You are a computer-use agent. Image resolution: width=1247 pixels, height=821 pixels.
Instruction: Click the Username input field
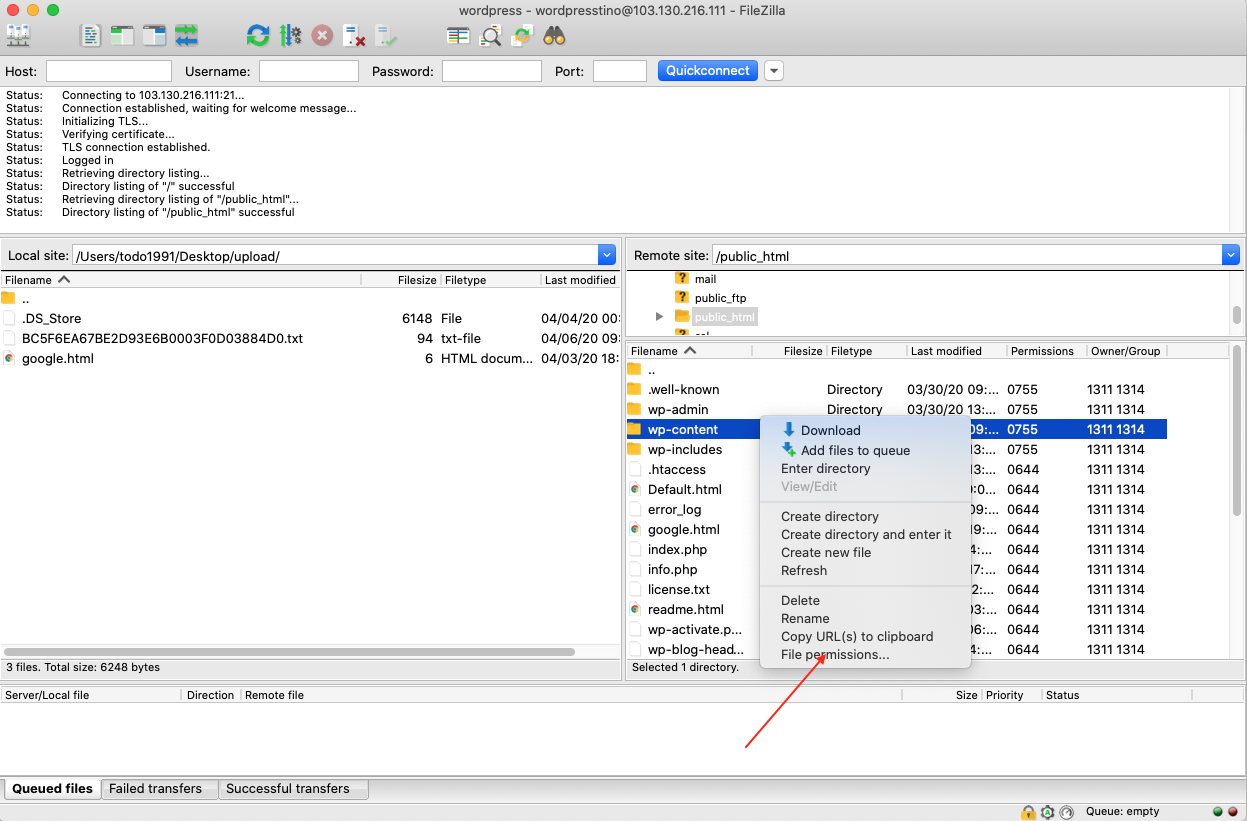coord(309,71)
